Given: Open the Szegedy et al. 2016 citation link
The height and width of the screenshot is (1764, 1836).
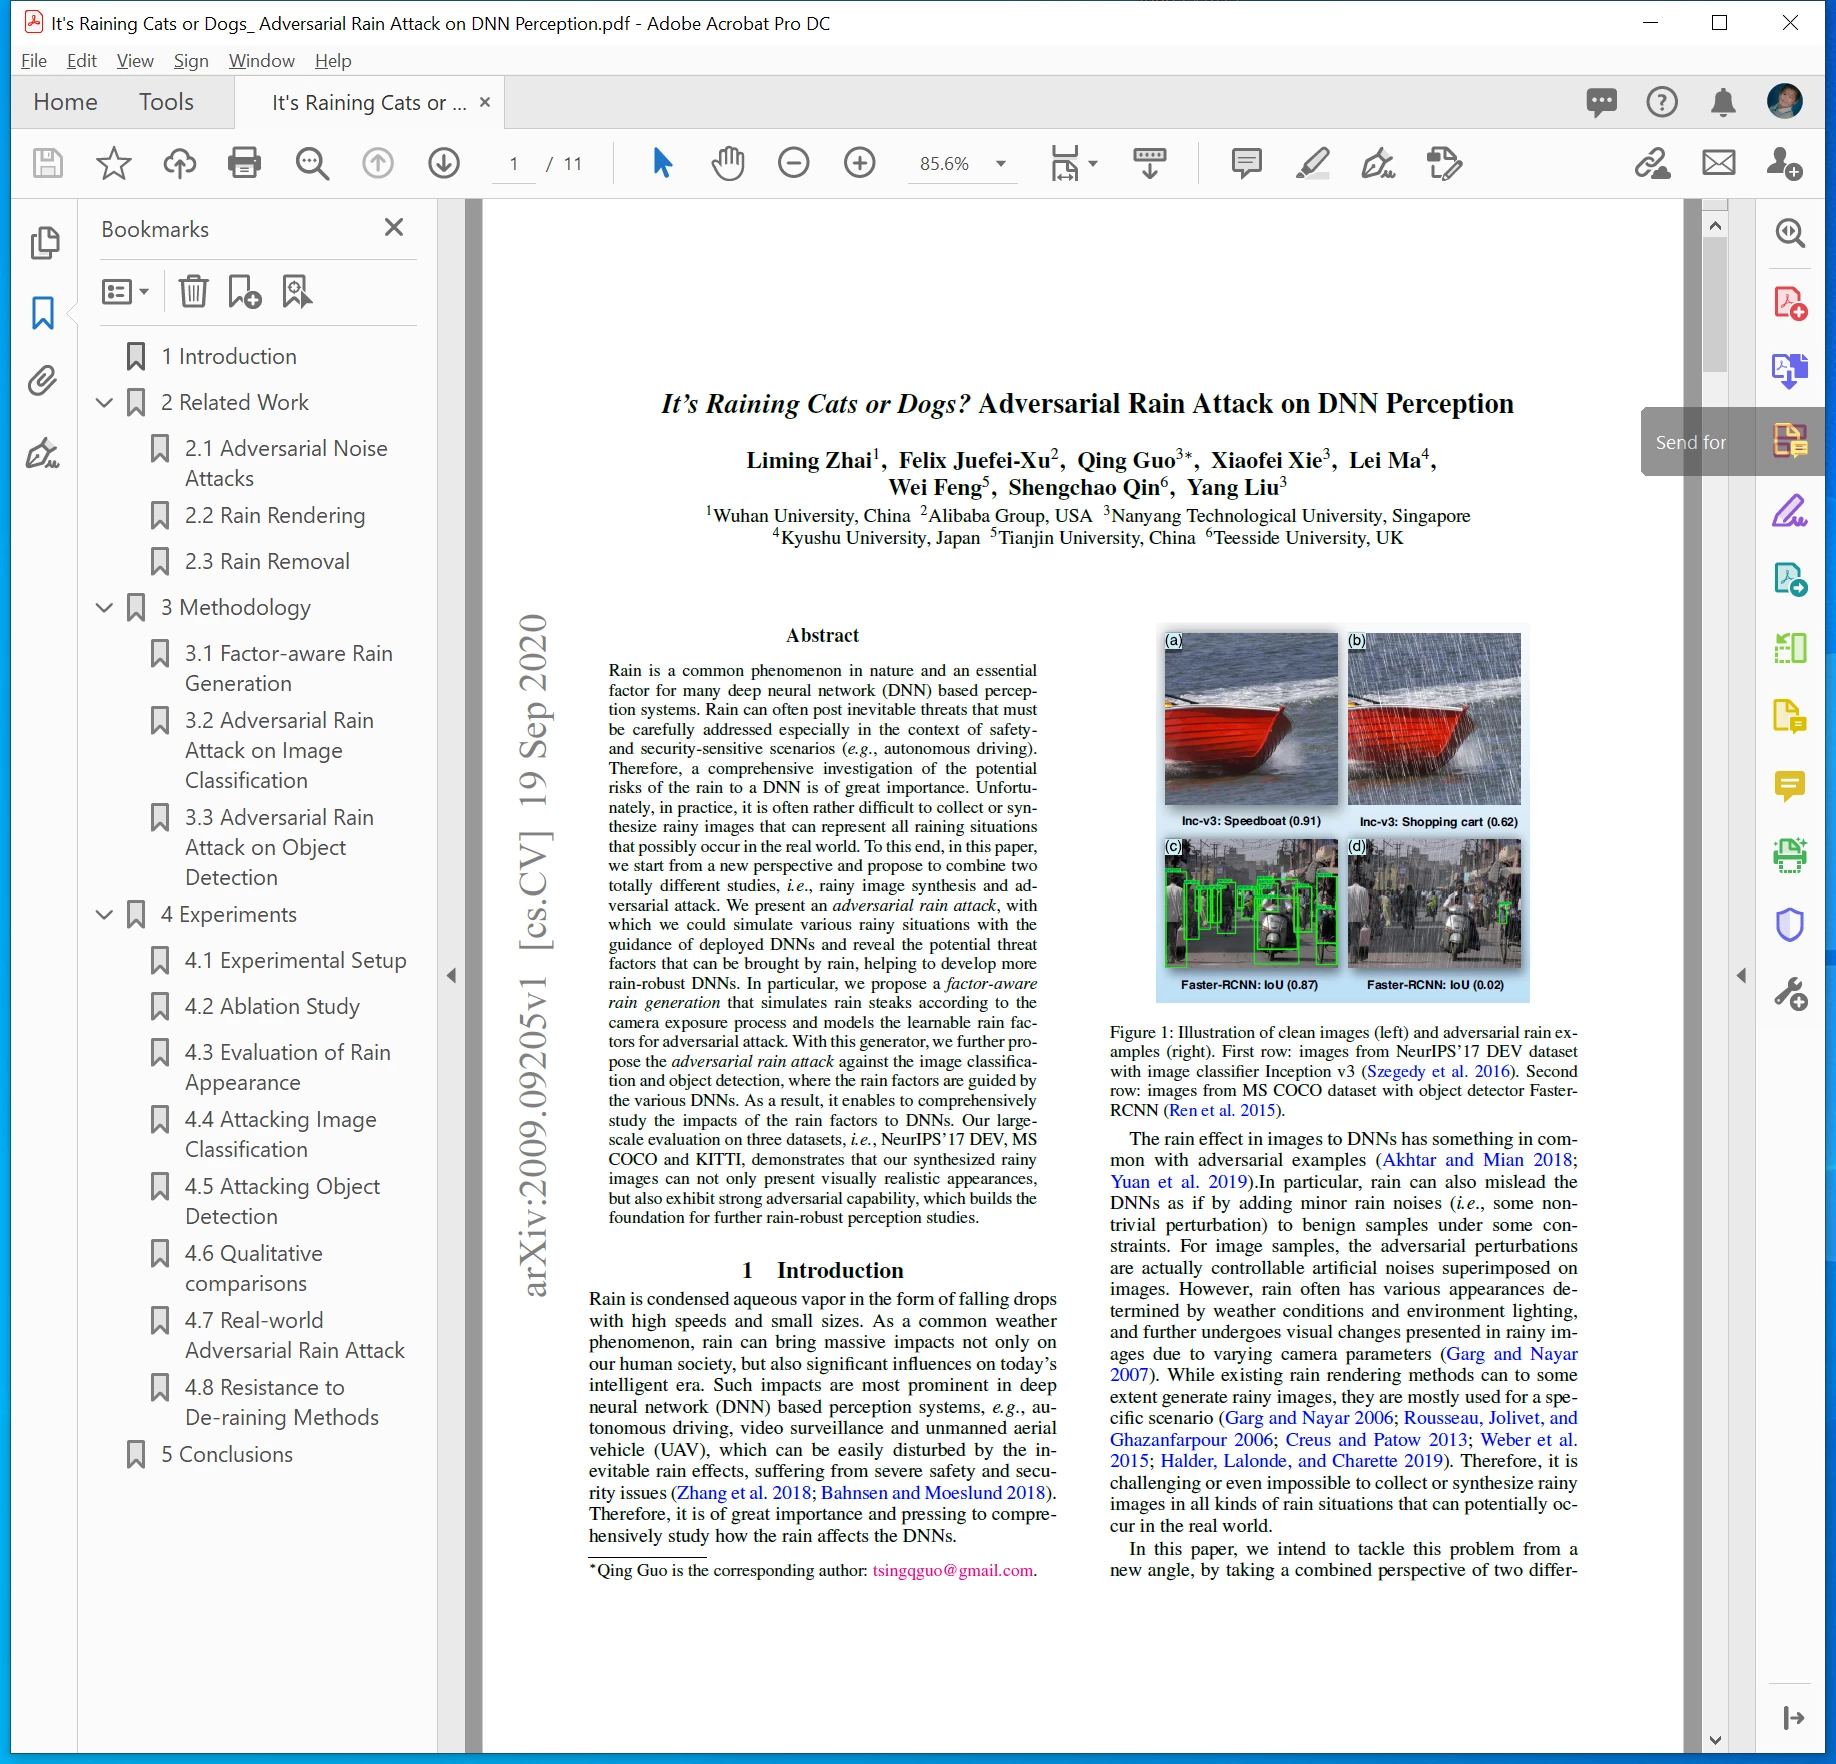Looking at the screenshot, I should pos(1439,1071).
